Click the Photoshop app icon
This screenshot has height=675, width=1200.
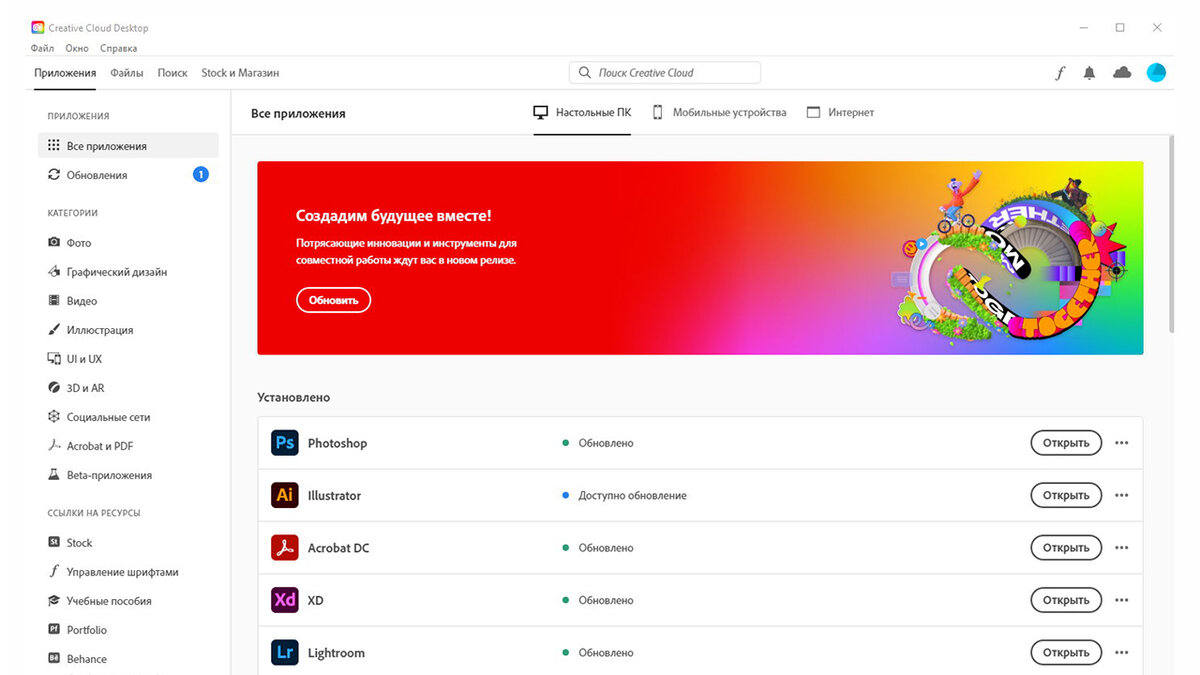[x=285, y=443]
